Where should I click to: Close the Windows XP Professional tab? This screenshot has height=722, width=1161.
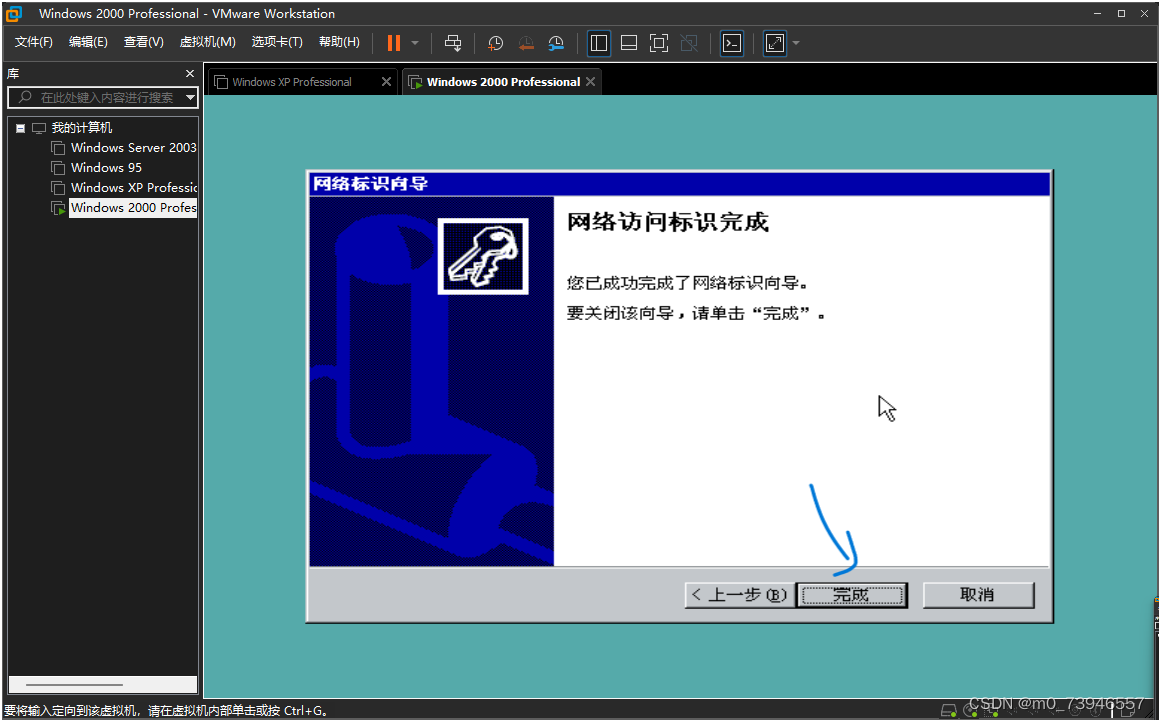[x=386, y=82]
